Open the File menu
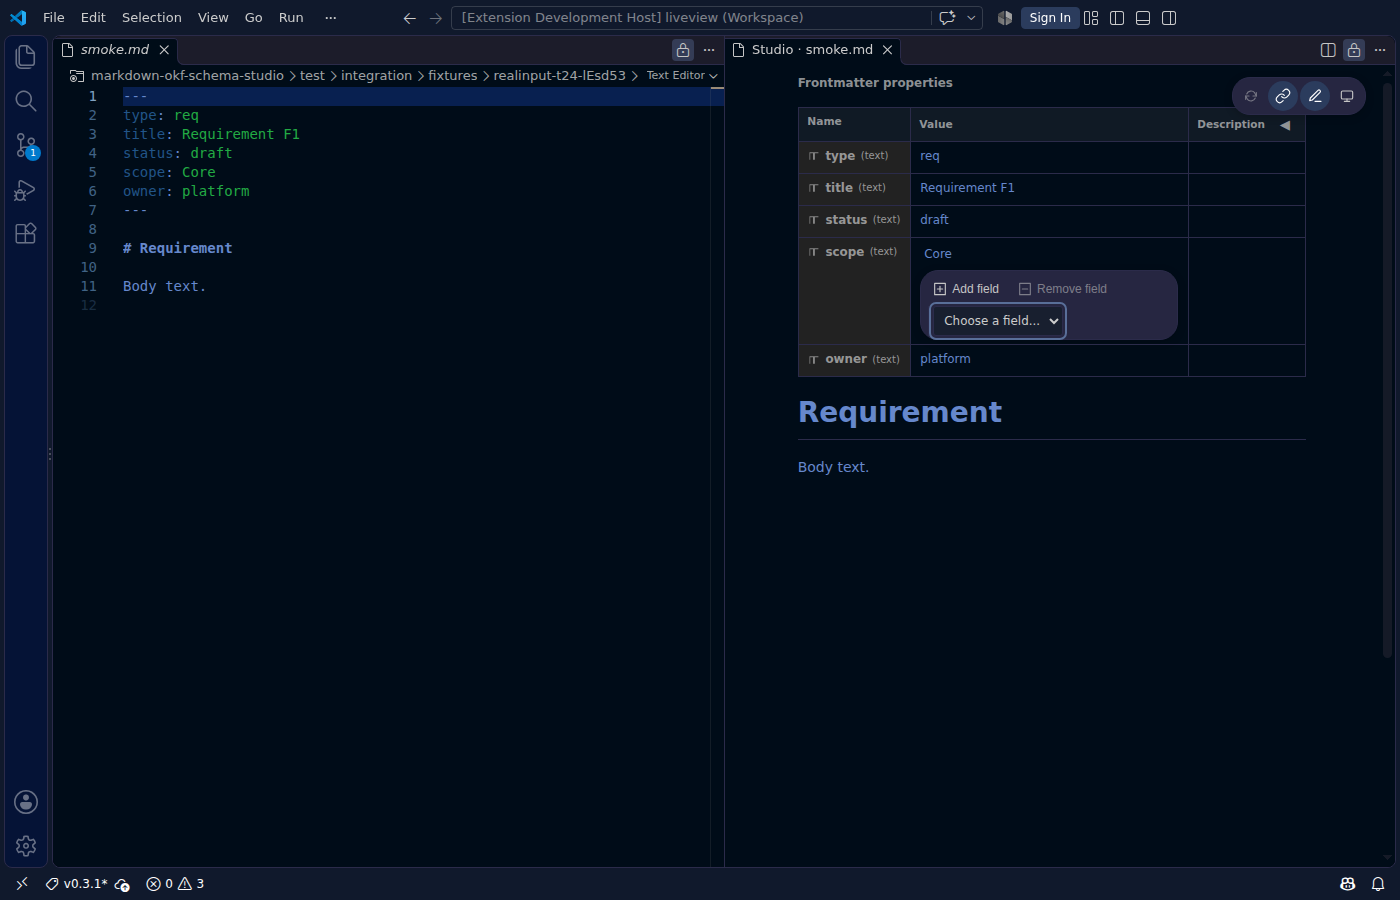 [x=54, y=18]
